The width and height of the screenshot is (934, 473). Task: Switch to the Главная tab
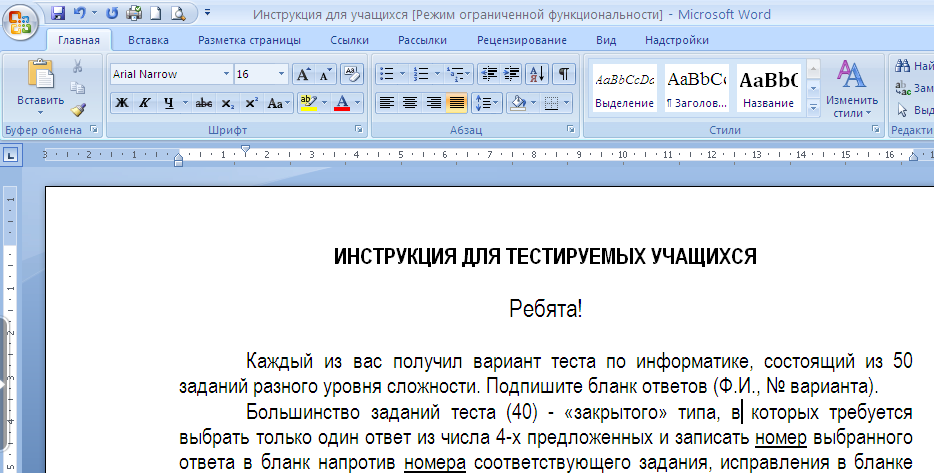79,41
